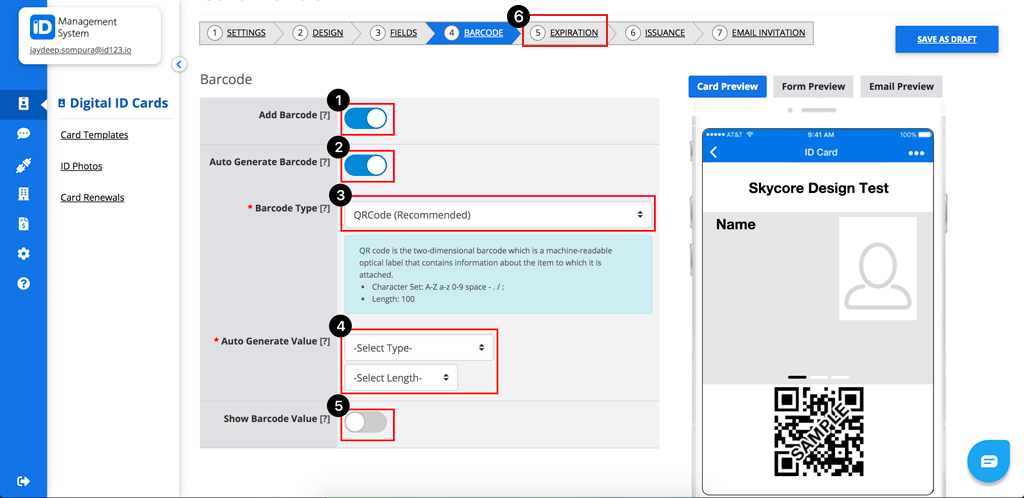Click help [?] next to Auto Generate Barcode
The height and width of the screenshot is (498, 1024).
(325, 162)
